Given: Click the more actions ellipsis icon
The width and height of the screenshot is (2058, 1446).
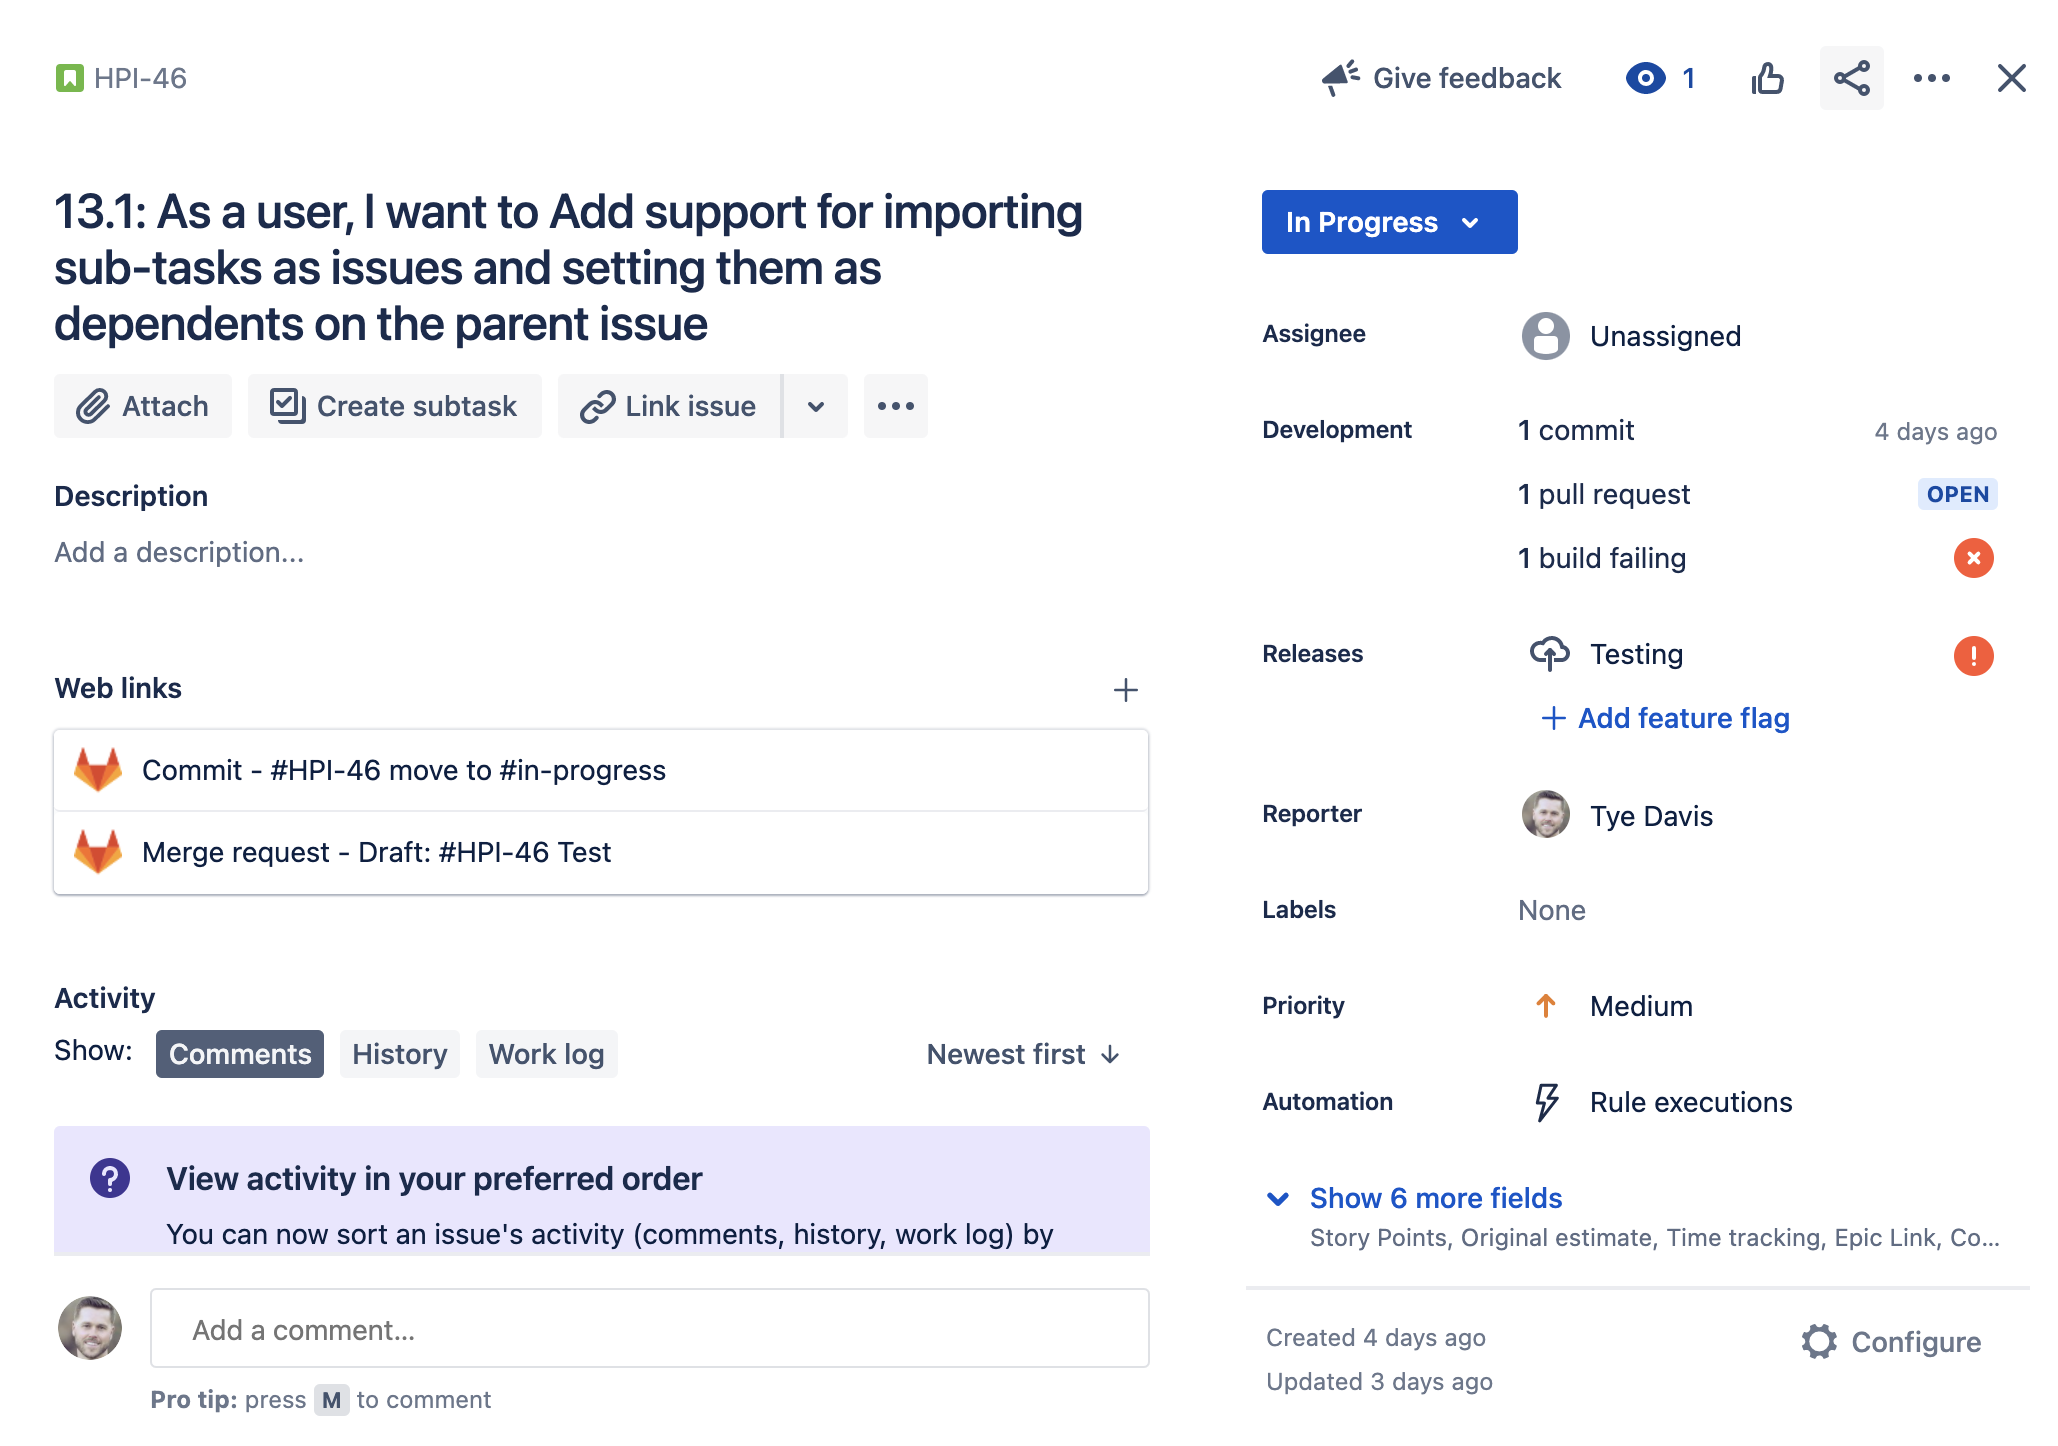Looking at the screenshot, I should click(1932, 77).
